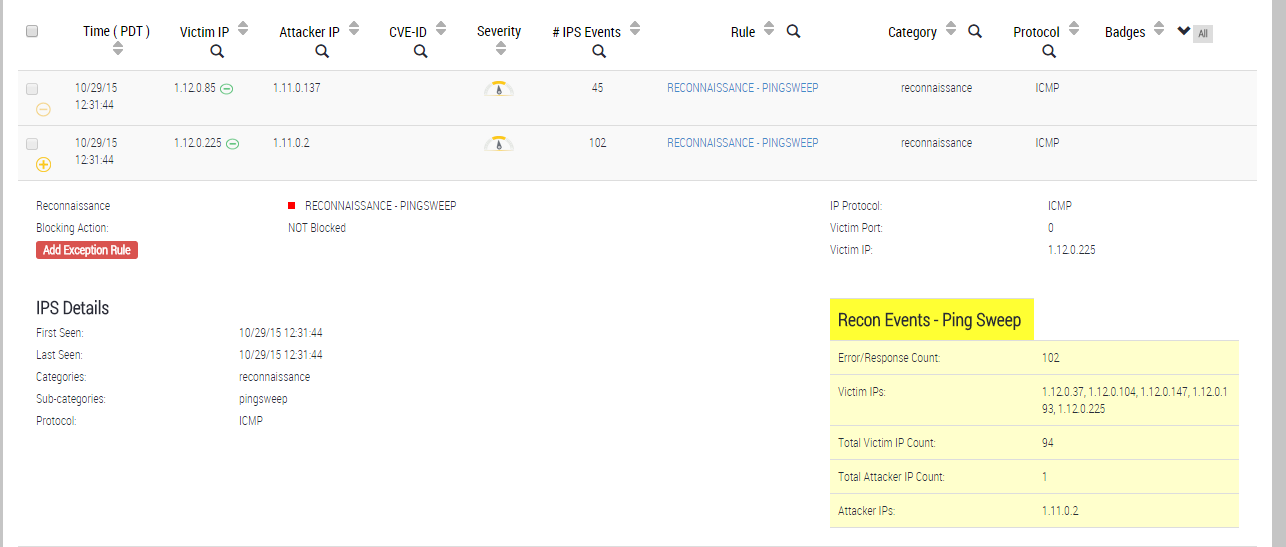Click Attacker IPs value 1.11.0.2 in Recon panel
1286x547 pixels.
click(1060, 510)
